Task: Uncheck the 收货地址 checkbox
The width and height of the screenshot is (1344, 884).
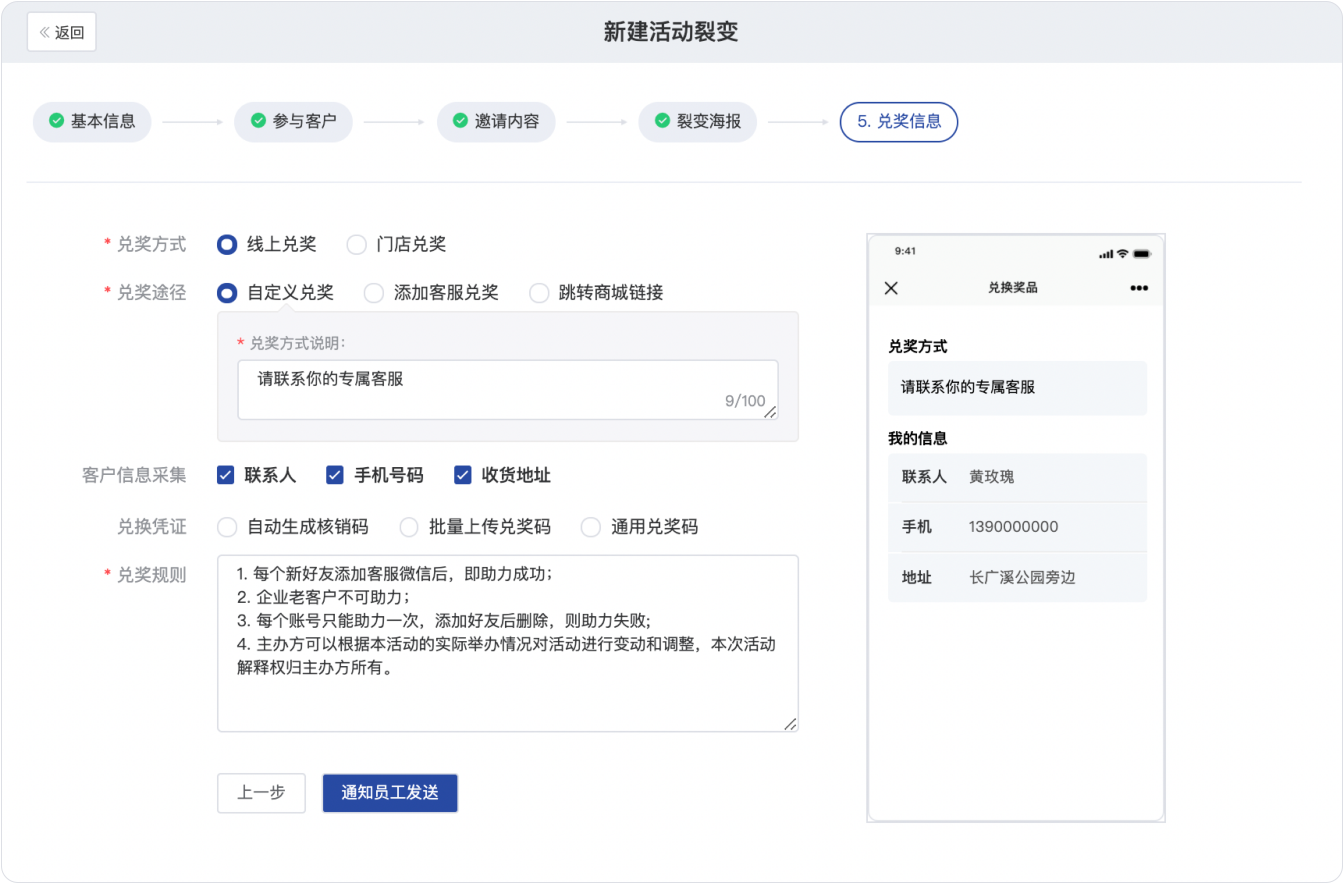Action: (462, 475)
